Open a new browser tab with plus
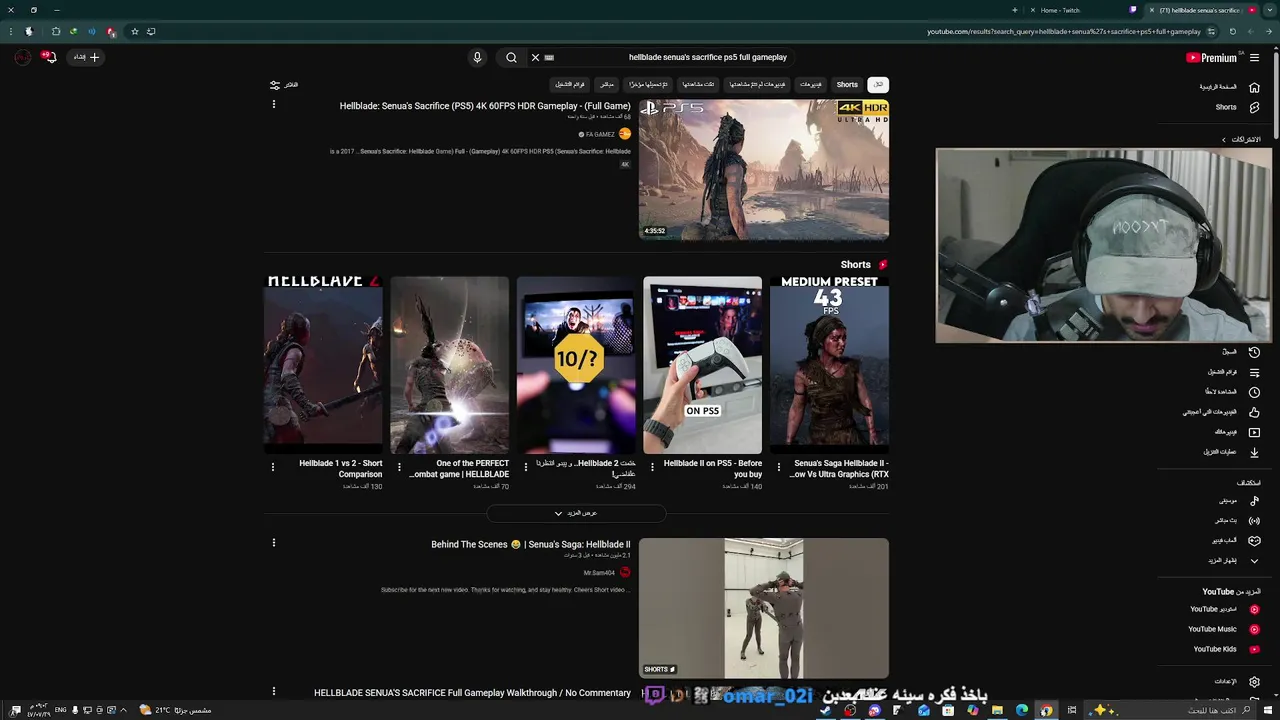1280x720 pixels. (x=1014, y=10)
